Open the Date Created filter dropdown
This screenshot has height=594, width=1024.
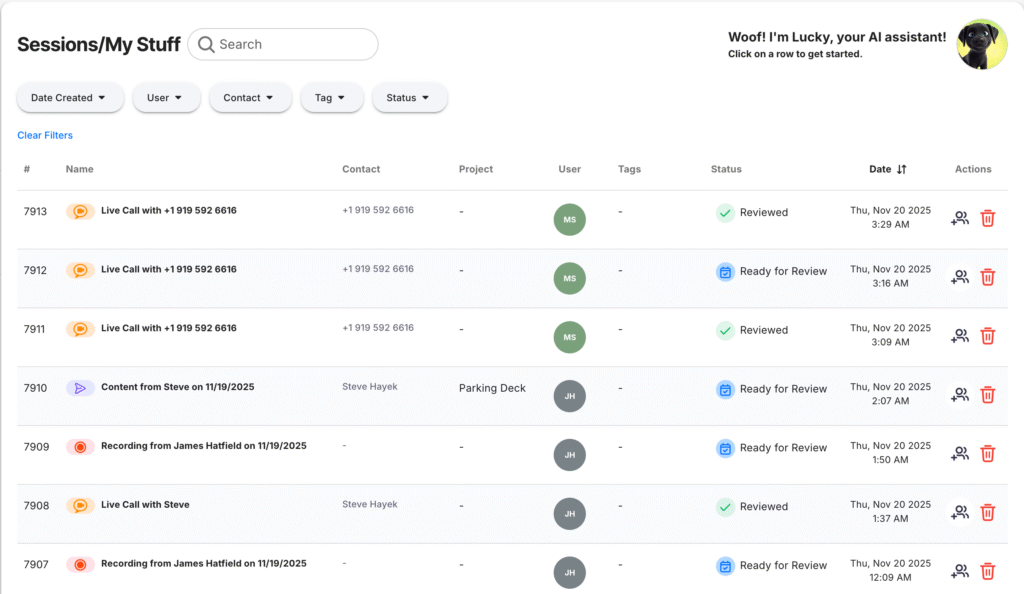click(x=69, y=98)
